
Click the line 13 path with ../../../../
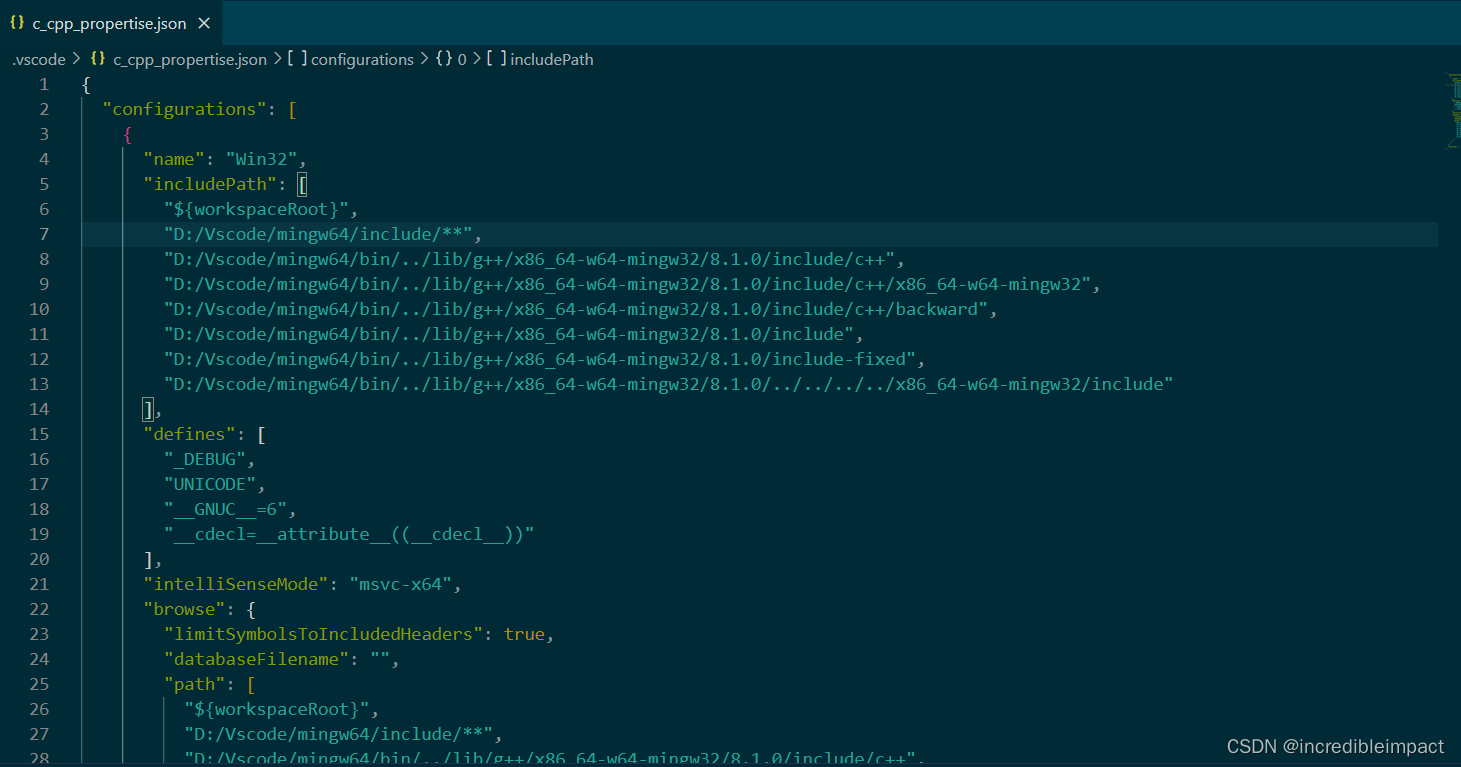[668, 384]
